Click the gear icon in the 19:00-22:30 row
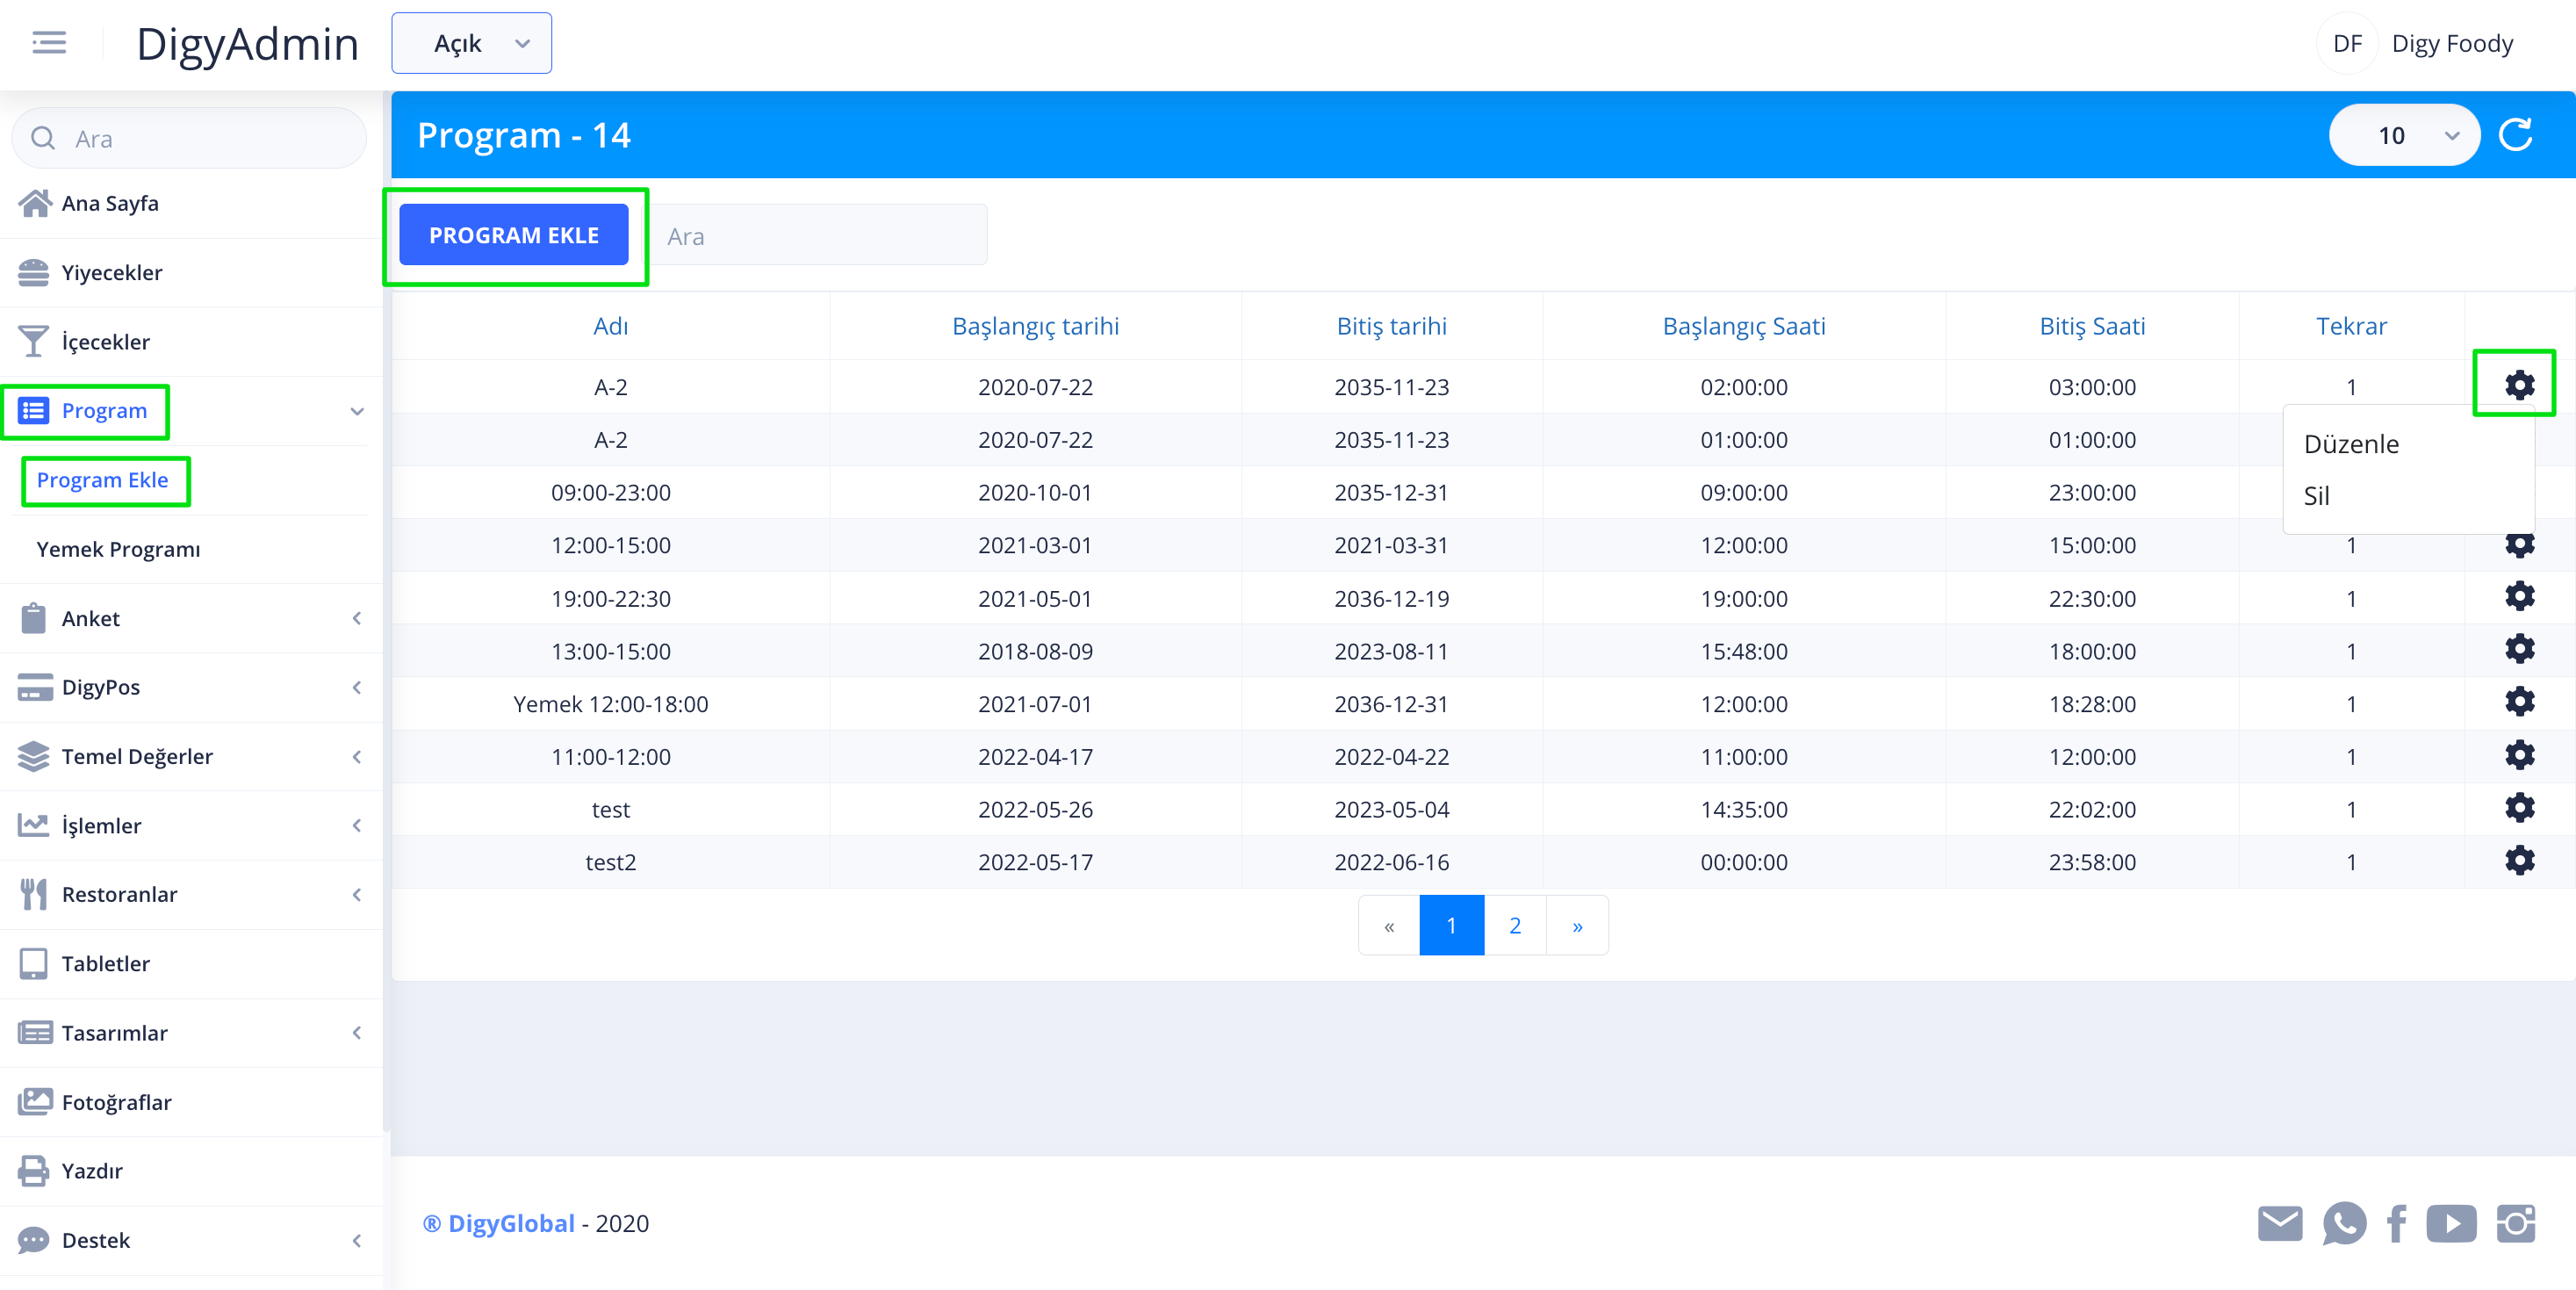This screenshot has height=1290, width=2576. pos(2518,597)
